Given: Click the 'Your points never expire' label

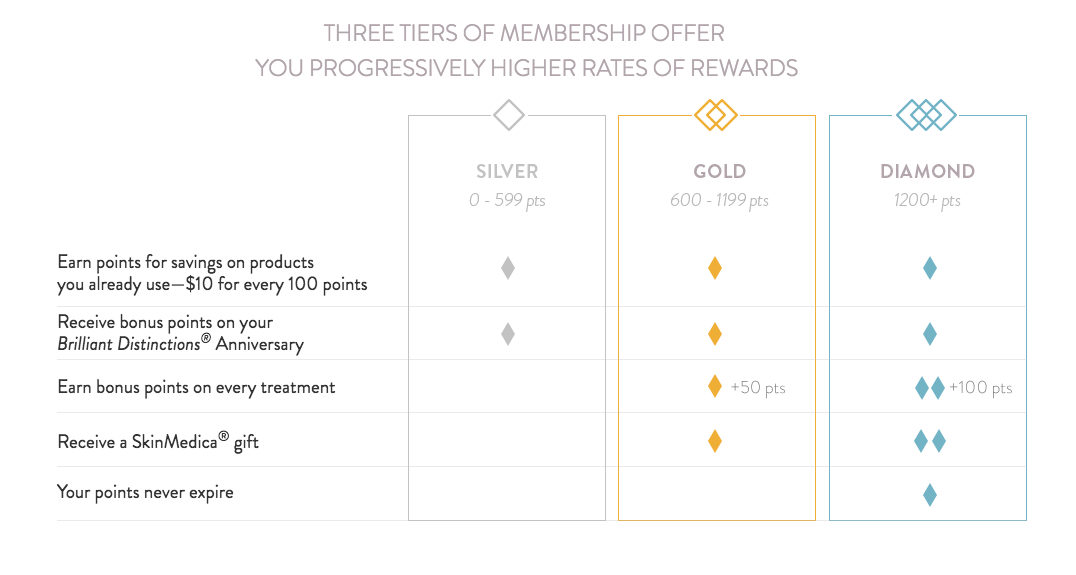Looking at the screenshot, I should 145,493.
